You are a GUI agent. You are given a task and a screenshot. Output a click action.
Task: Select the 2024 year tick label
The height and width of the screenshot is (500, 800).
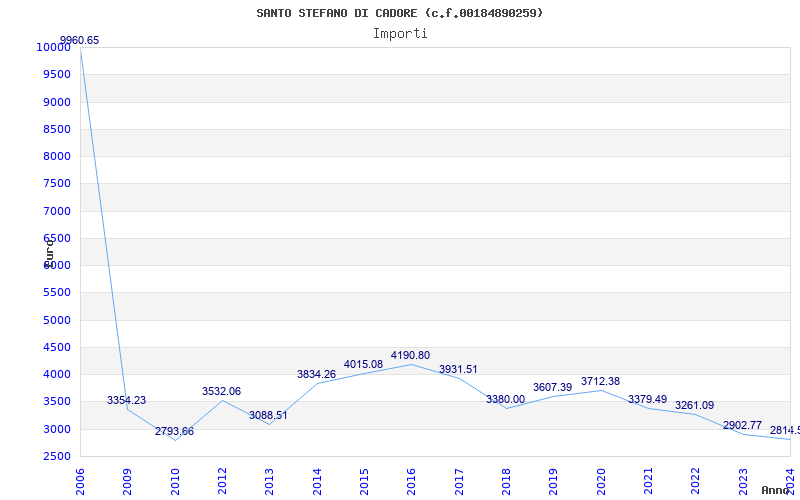tap(790, 479)
